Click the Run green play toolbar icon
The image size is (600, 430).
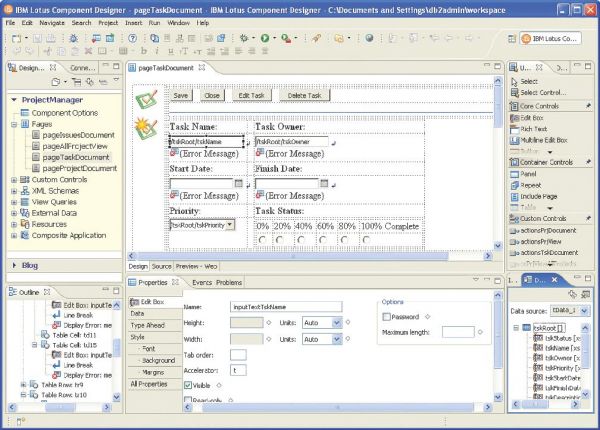click(x=265, y=38)
